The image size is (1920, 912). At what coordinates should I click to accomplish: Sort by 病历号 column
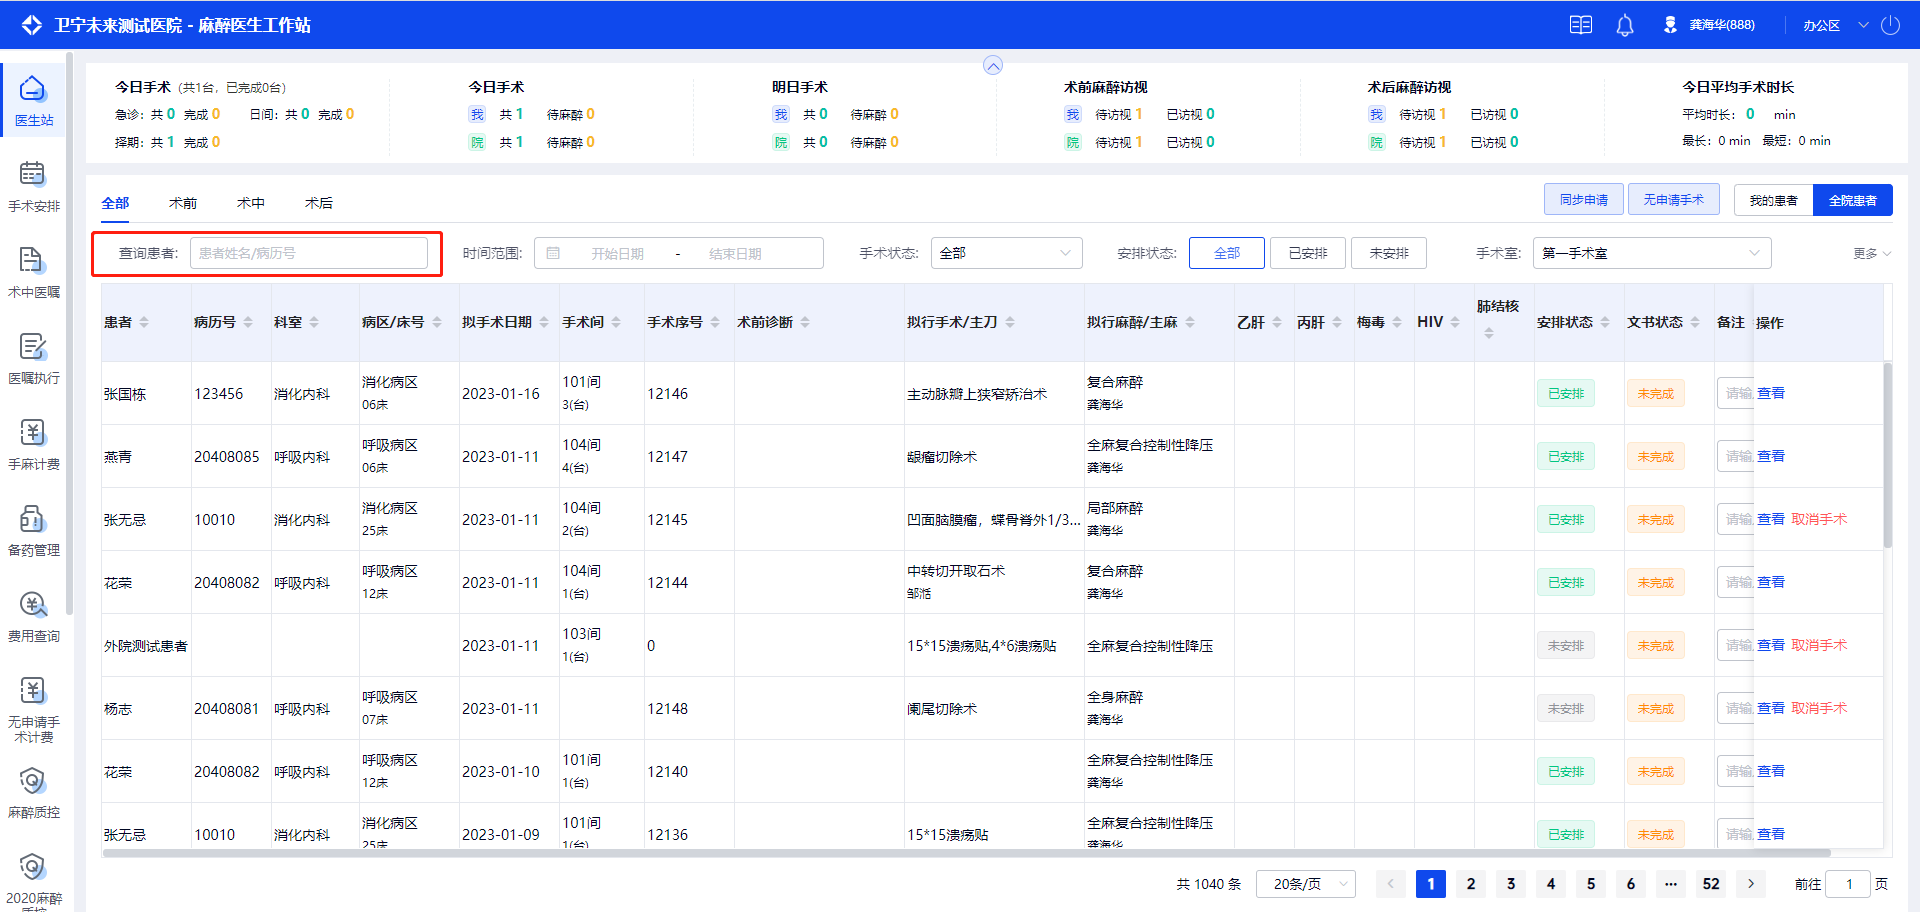point(248,322)
